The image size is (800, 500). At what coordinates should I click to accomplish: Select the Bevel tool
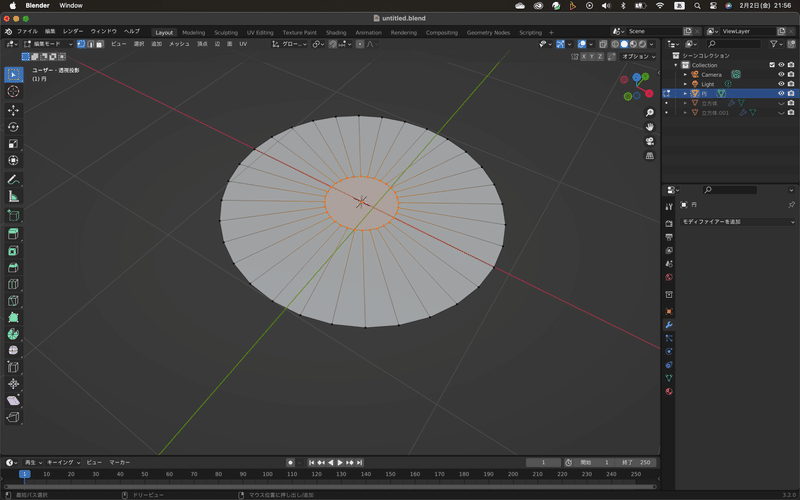[x=14, y=267]
